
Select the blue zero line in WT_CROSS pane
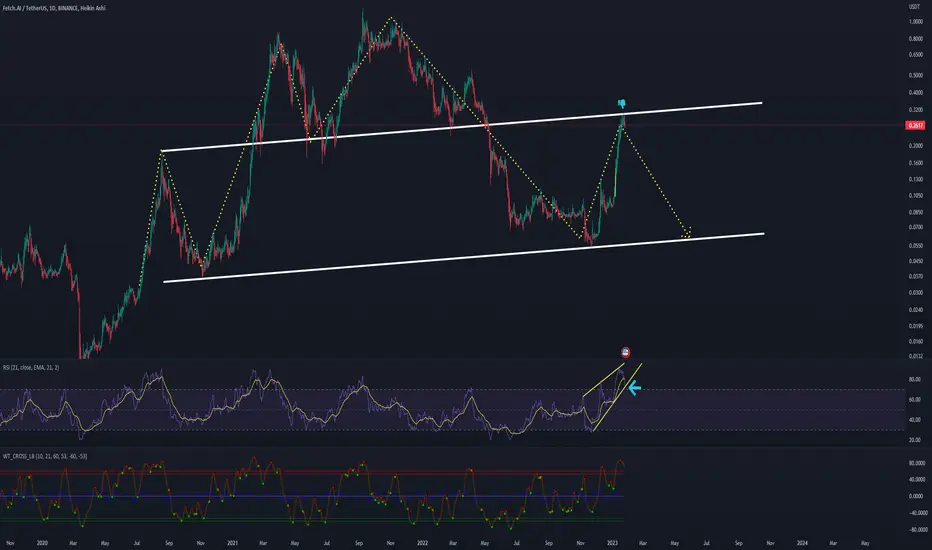312,496
